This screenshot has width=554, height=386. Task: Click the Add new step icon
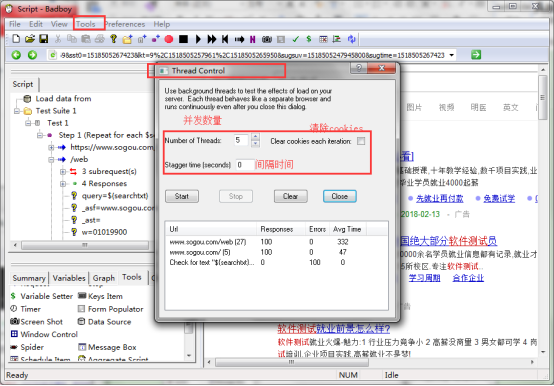click(155, 39)
